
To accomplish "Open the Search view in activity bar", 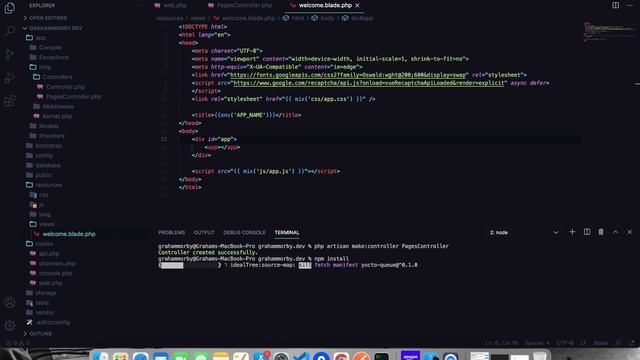I will pos(9,31).
